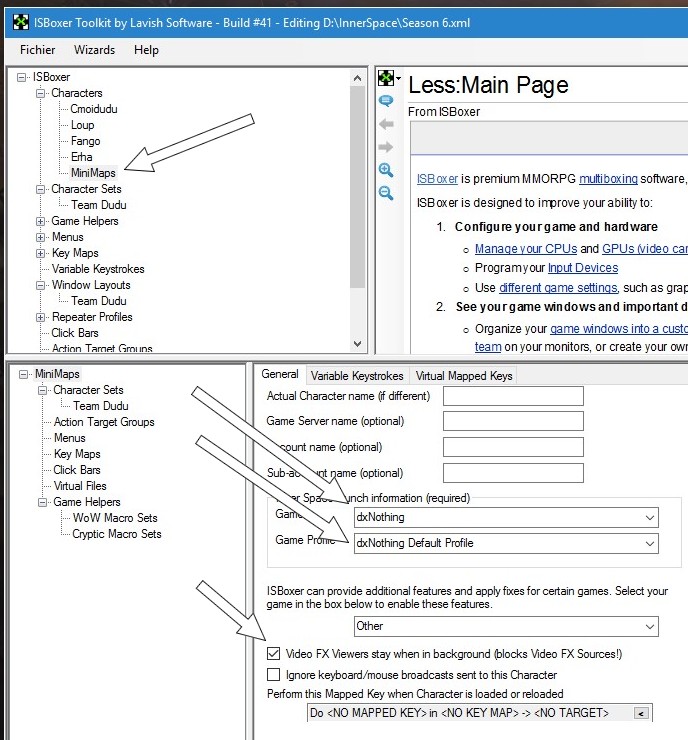This screenshot has width=688, height=740.
Task: Collapse the Characters tree node
Action: [41, 93]
